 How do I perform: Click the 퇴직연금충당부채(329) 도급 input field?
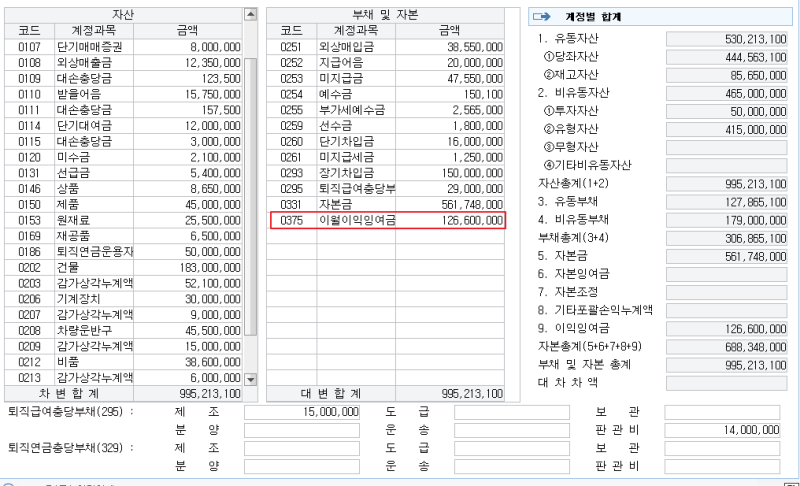(x=512, y=448)
